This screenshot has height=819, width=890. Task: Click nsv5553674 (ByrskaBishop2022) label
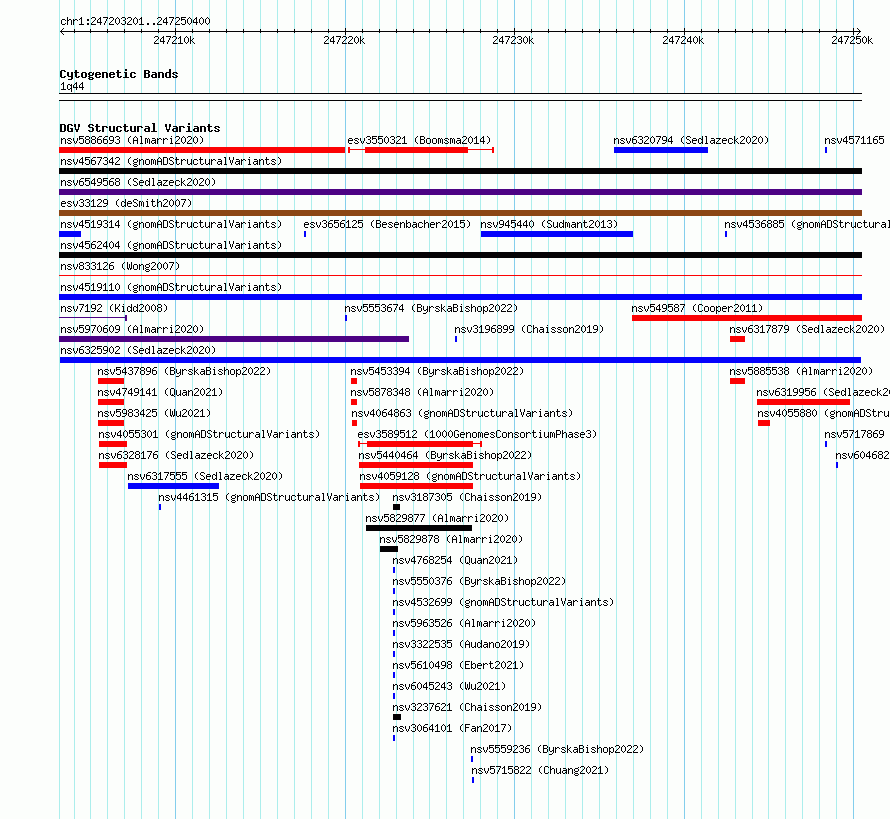[431, 308]
